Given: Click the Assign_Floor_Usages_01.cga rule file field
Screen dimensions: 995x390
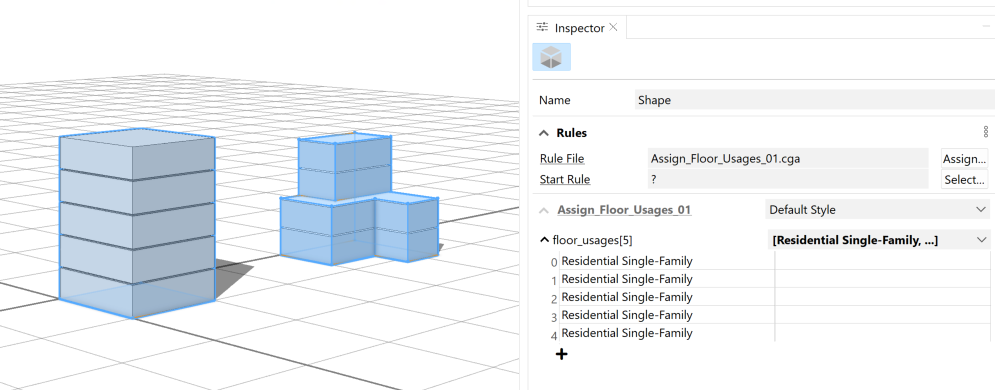Looking at the screenshot, I should pos(788,159).
